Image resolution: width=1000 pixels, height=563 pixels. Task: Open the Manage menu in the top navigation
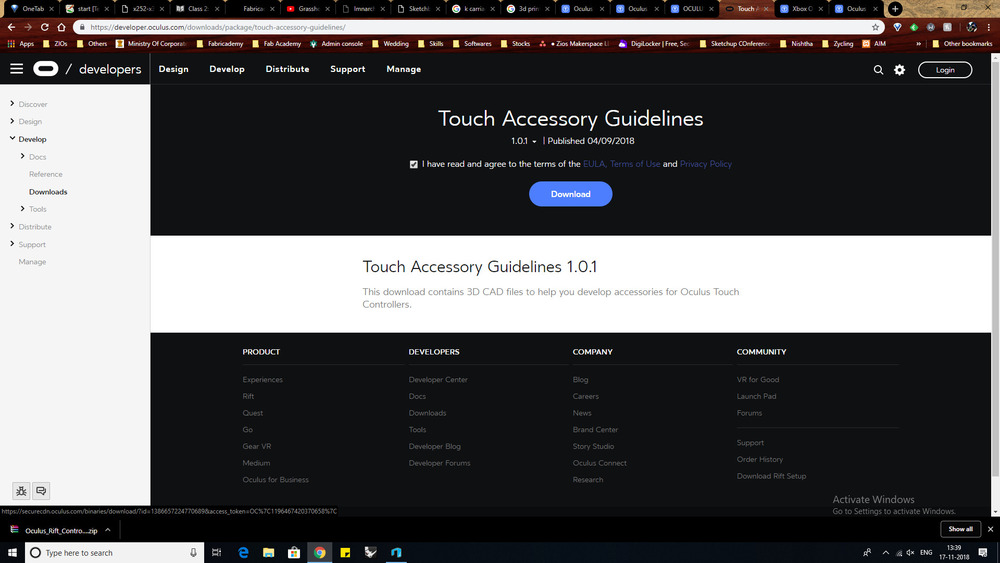[x=404, y=69]
